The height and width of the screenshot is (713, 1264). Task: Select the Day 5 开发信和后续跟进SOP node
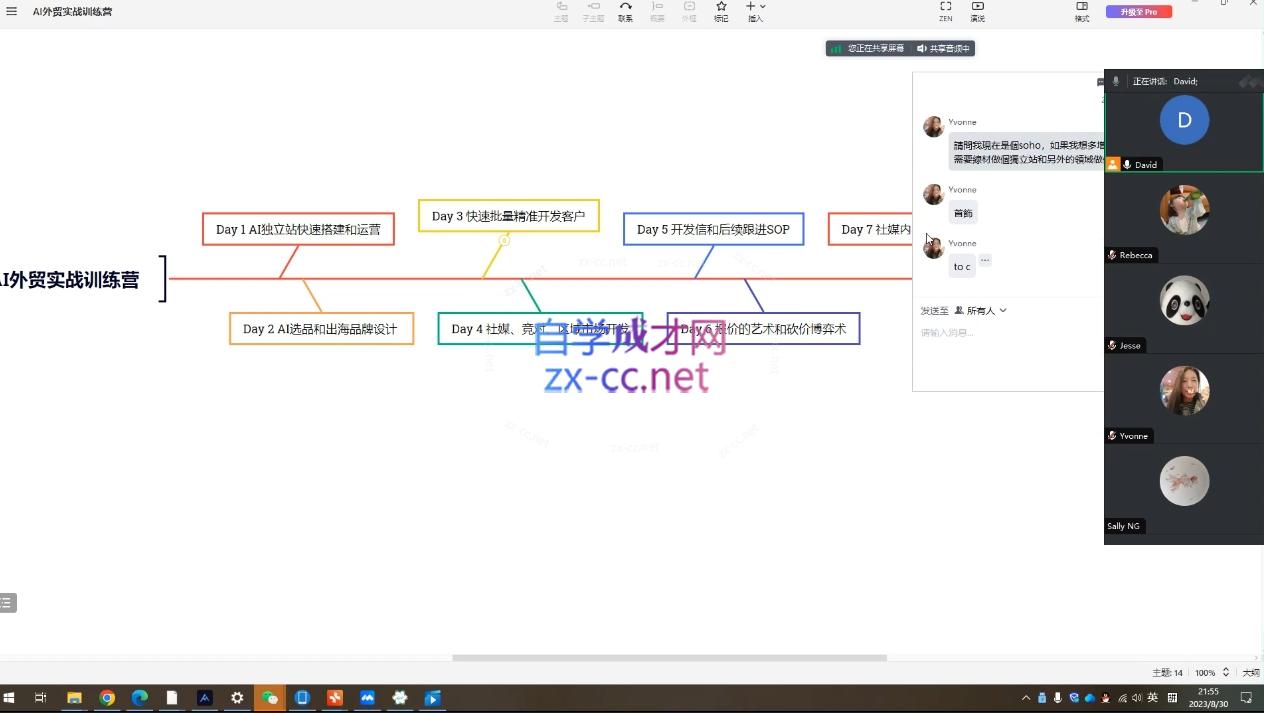(713, 229)
